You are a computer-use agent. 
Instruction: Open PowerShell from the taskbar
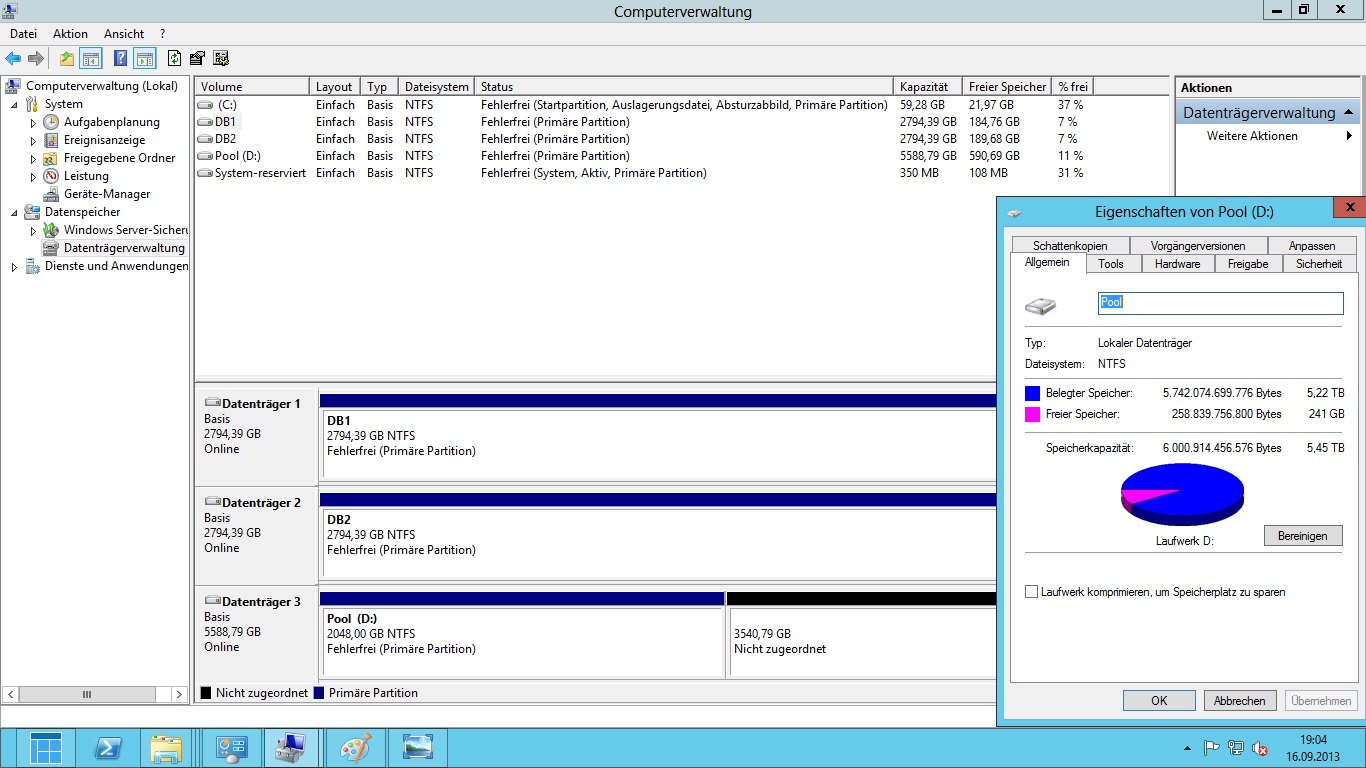coord(108,748)
